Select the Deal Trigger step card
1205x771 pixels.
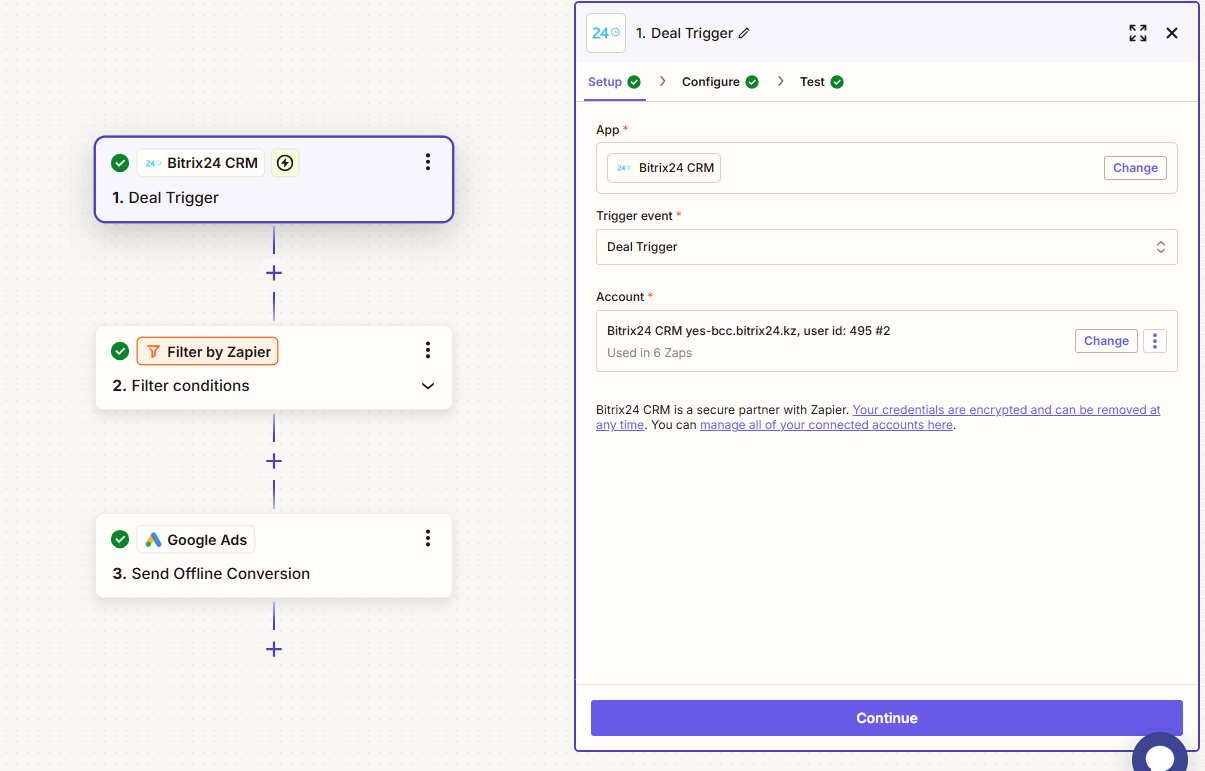click(x=274, y=179)
